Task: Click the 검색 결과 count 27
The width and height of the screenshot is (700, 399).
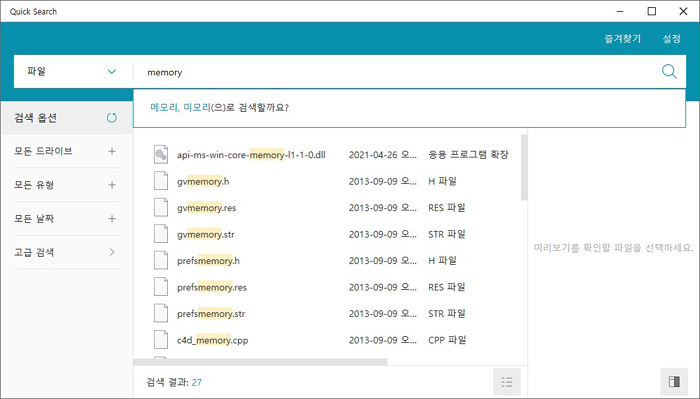Action: point(196,382)
